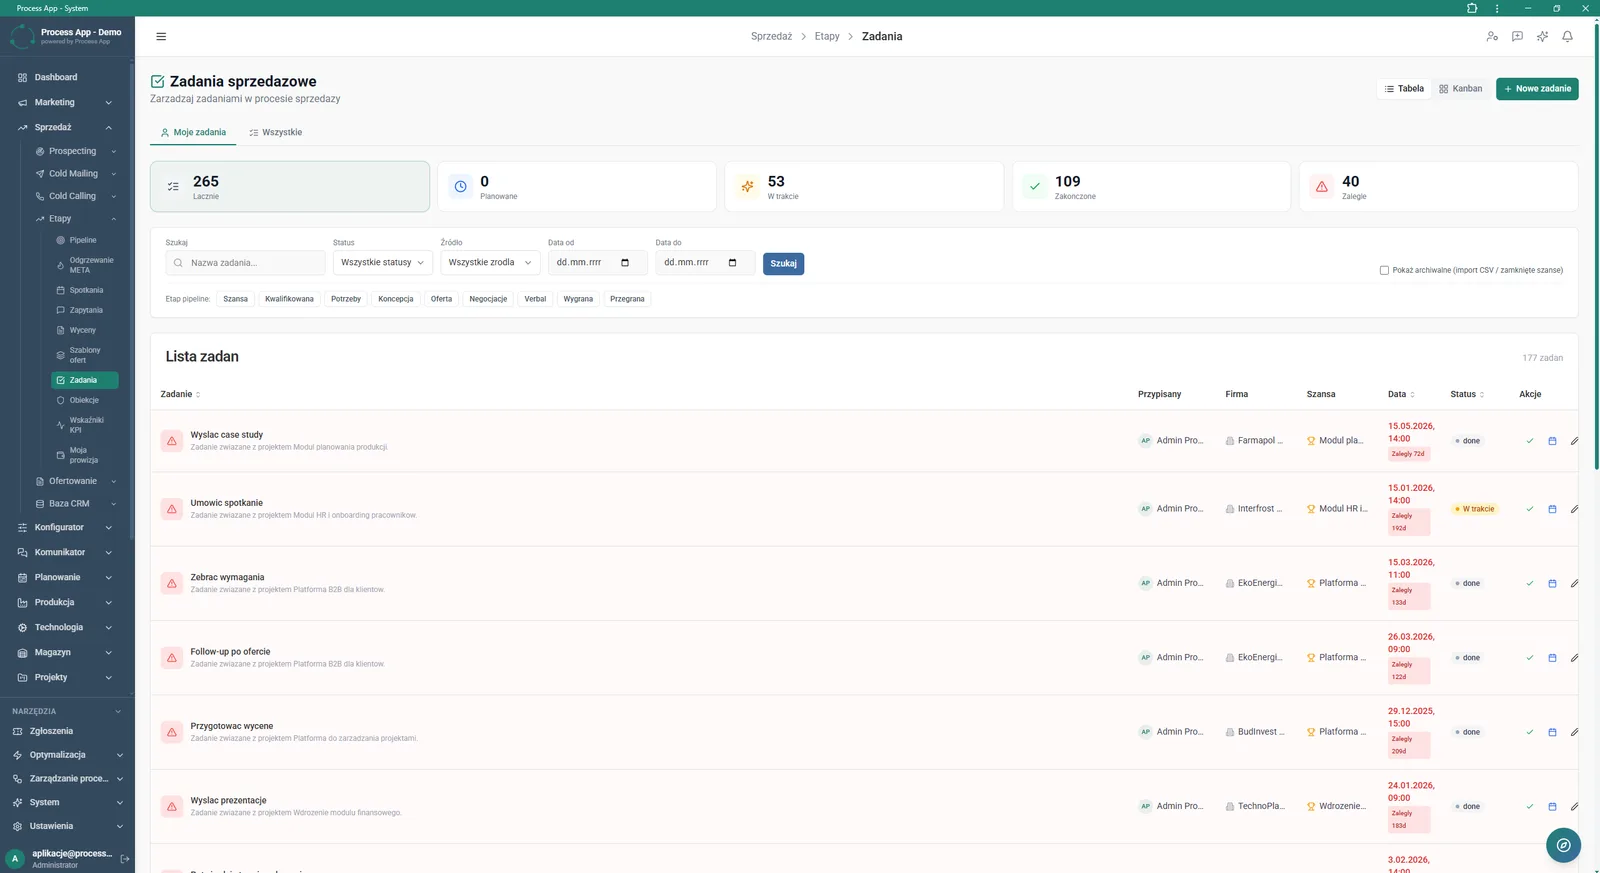Screen dimensions: 1600x873
Task: Open Pipeline in the Etapy submenu
Action: pyautogui.click(x=84, y=240)
